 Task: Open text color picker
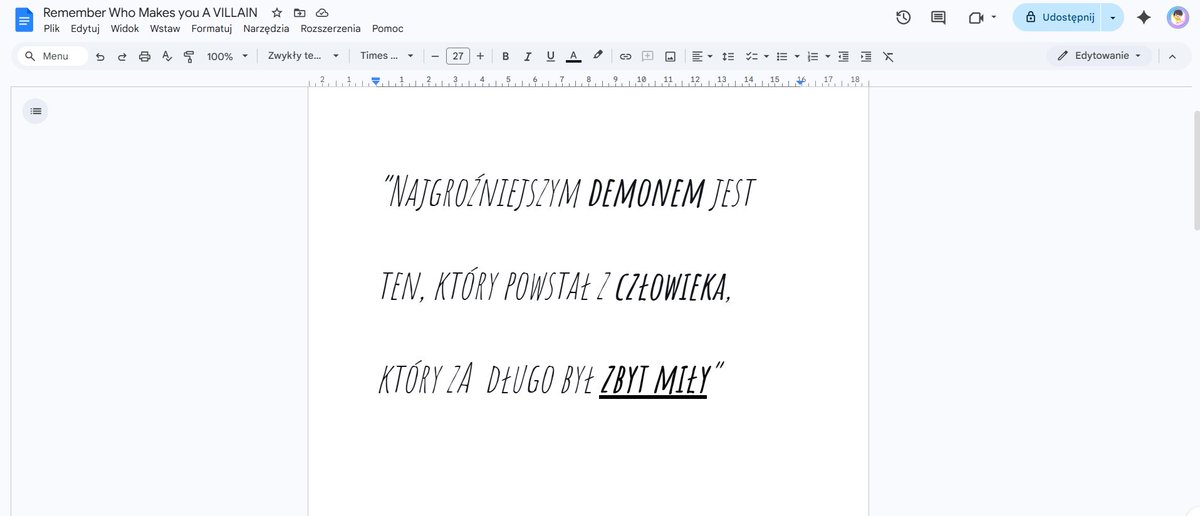pos(573,56)
